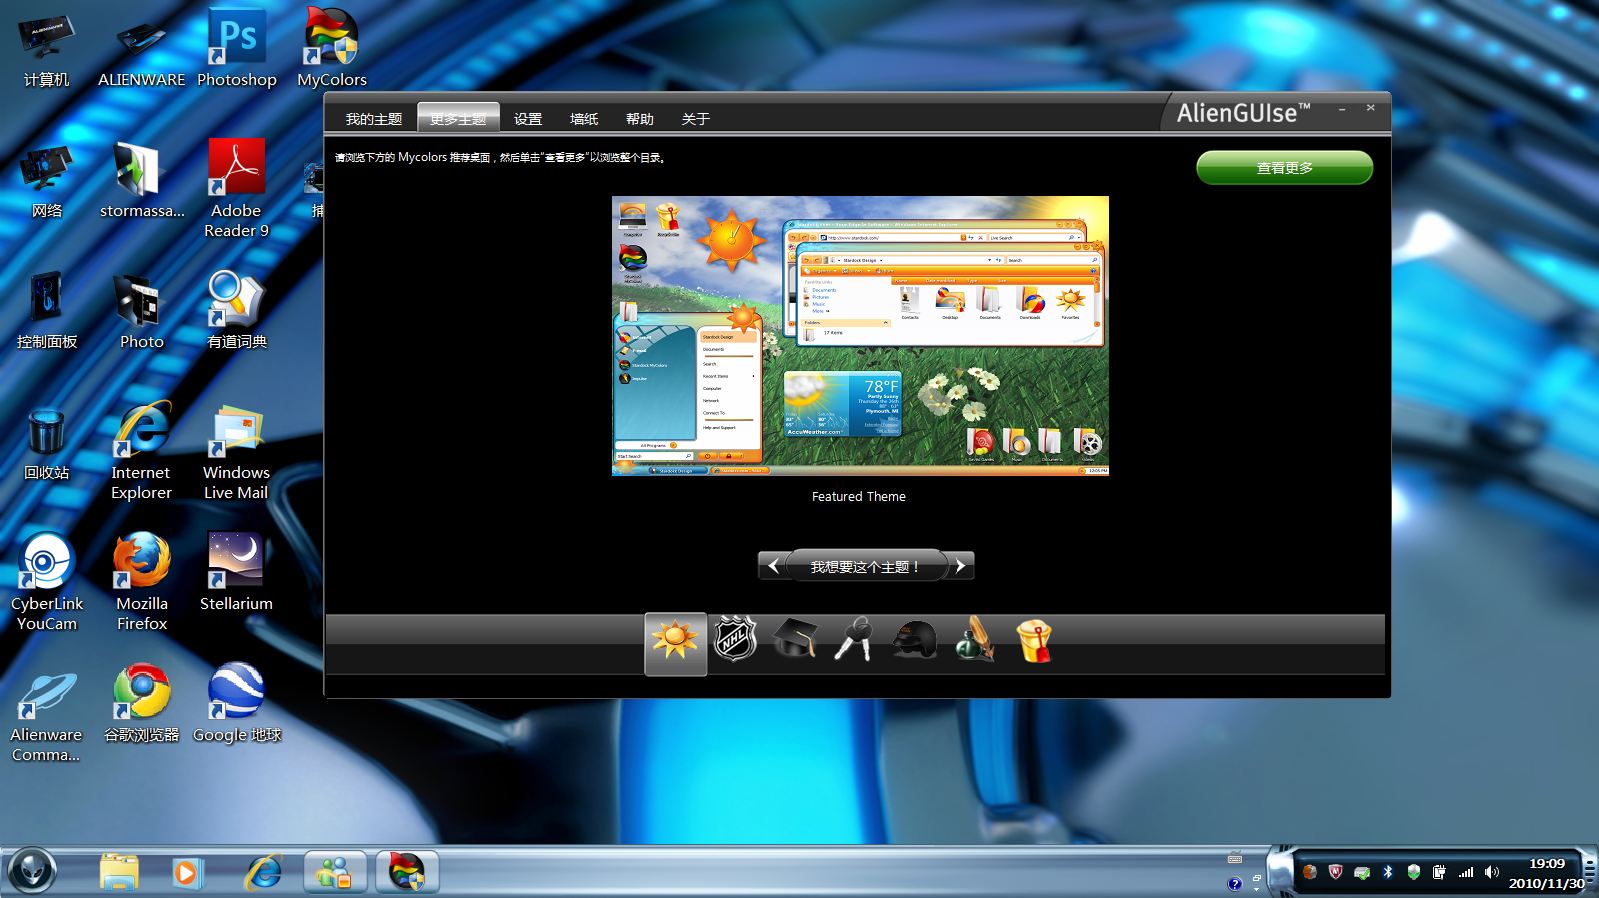
Task: Select the Photoshop desktop shortcut
Action: point(237,50)
